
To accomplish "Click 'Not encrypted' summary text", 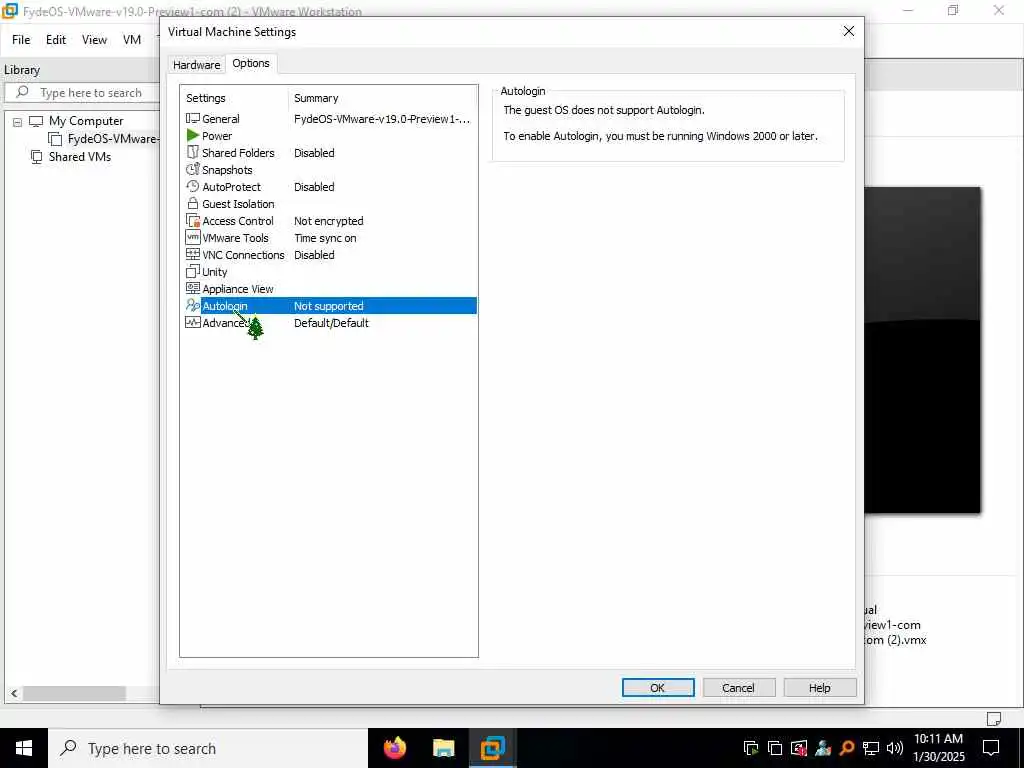I will [328, 221].
